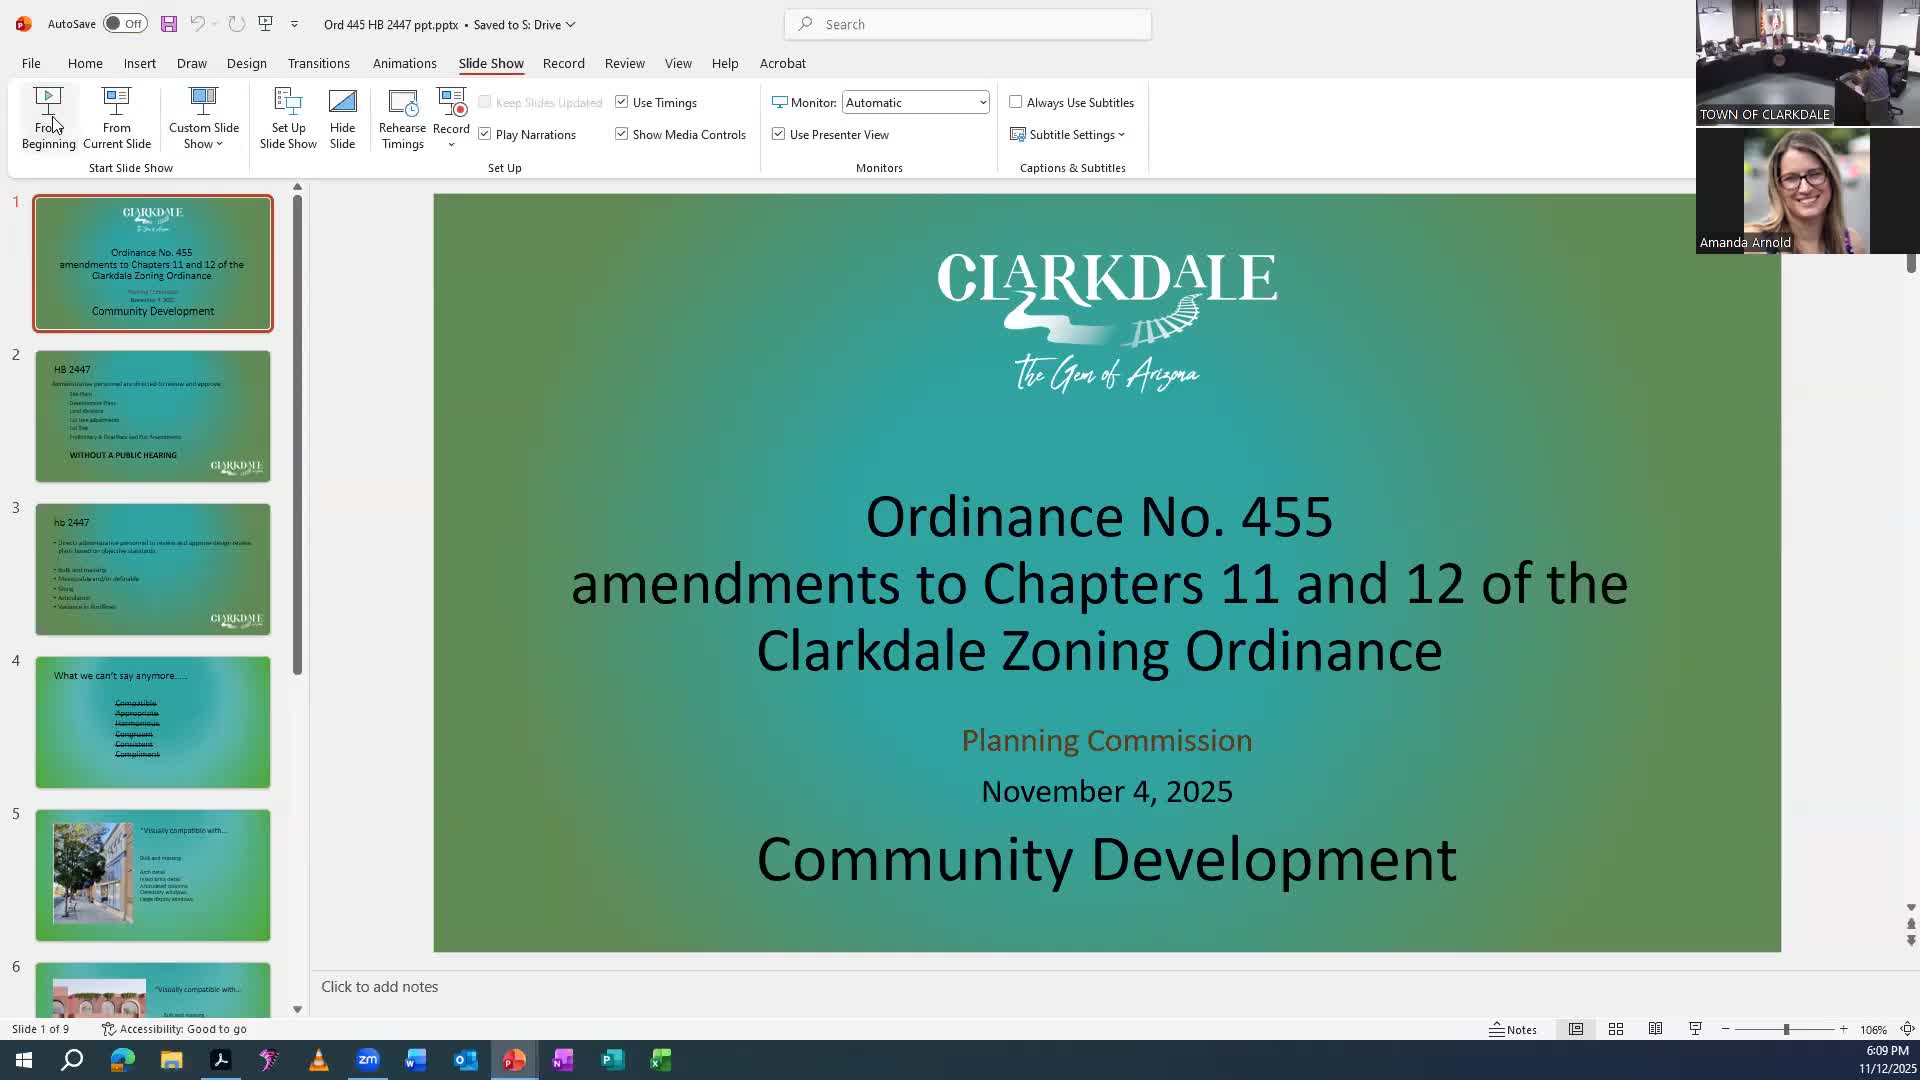Start presenting From Current Slide

[x=116, y=117]
